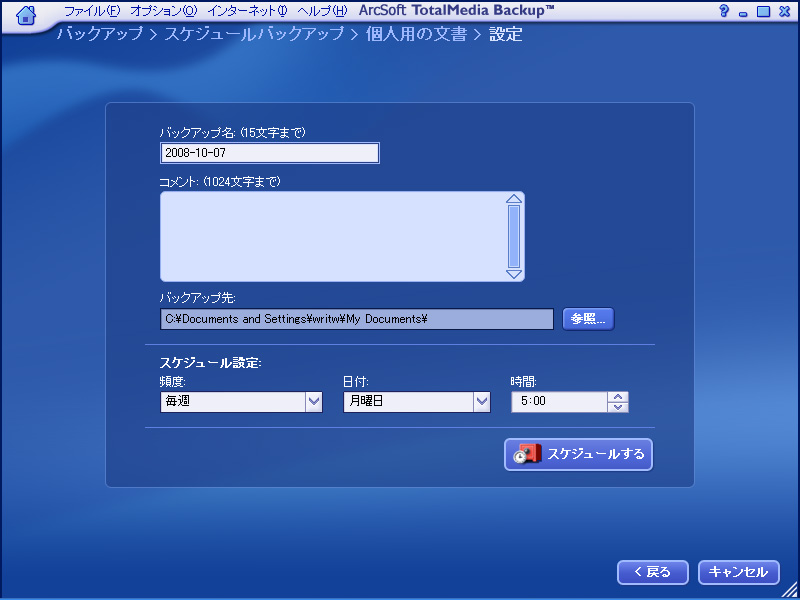Click the backup name field showing 2008-10-07
Image resolution: width=800 pixels, height=600 pixels.
pyautogui.click(x=270, y=153)
